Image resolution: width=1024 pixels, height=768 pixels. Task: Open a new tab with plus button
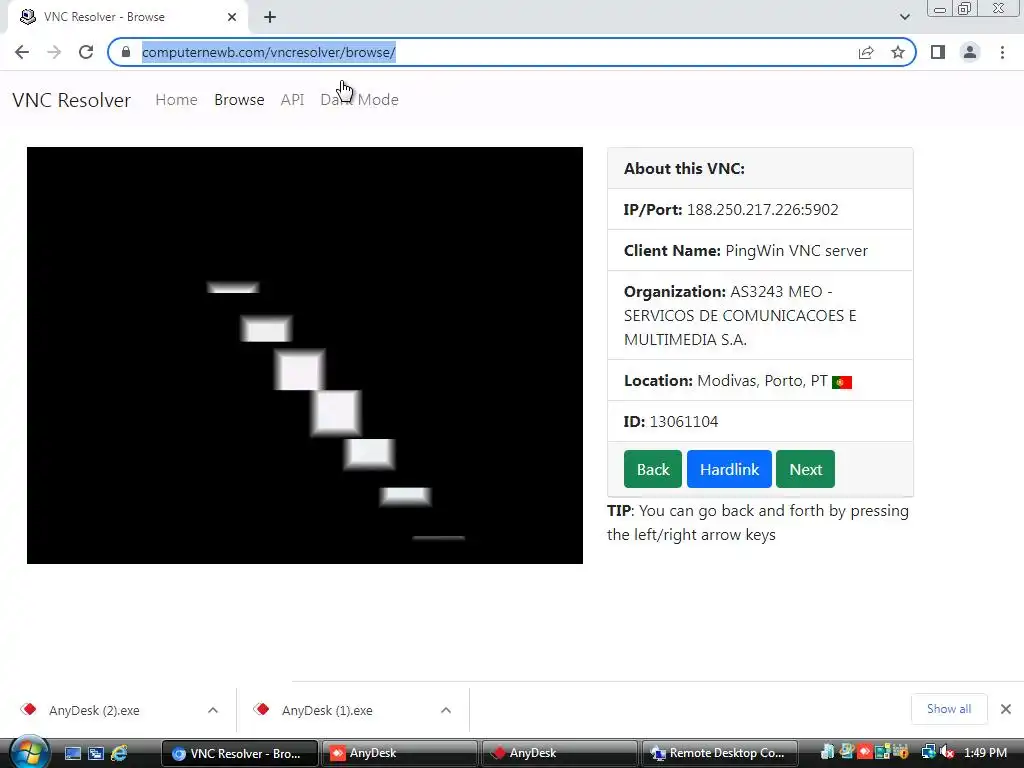click(270, 17)
